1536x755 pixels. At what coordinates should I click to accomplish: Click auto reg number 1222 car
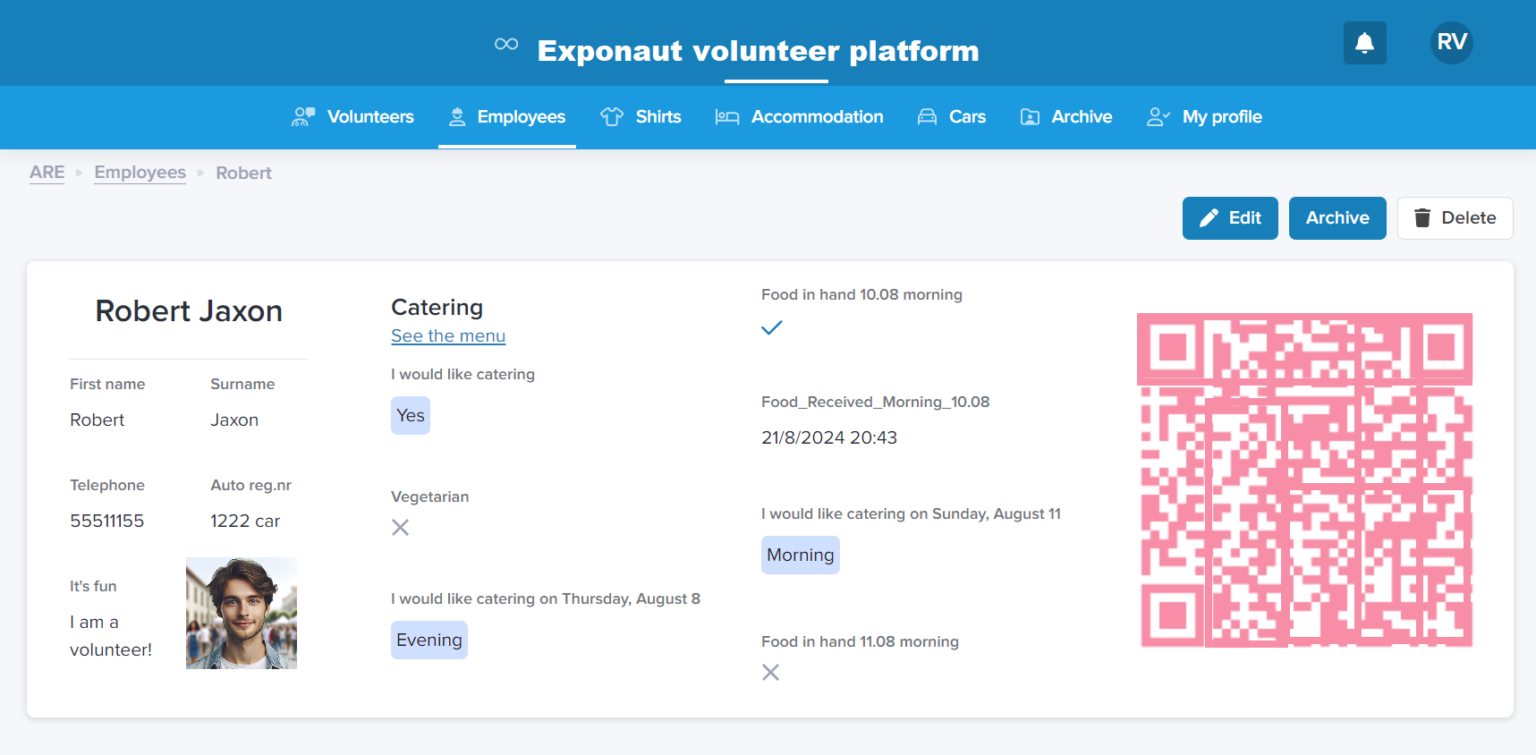coord(245,521)
